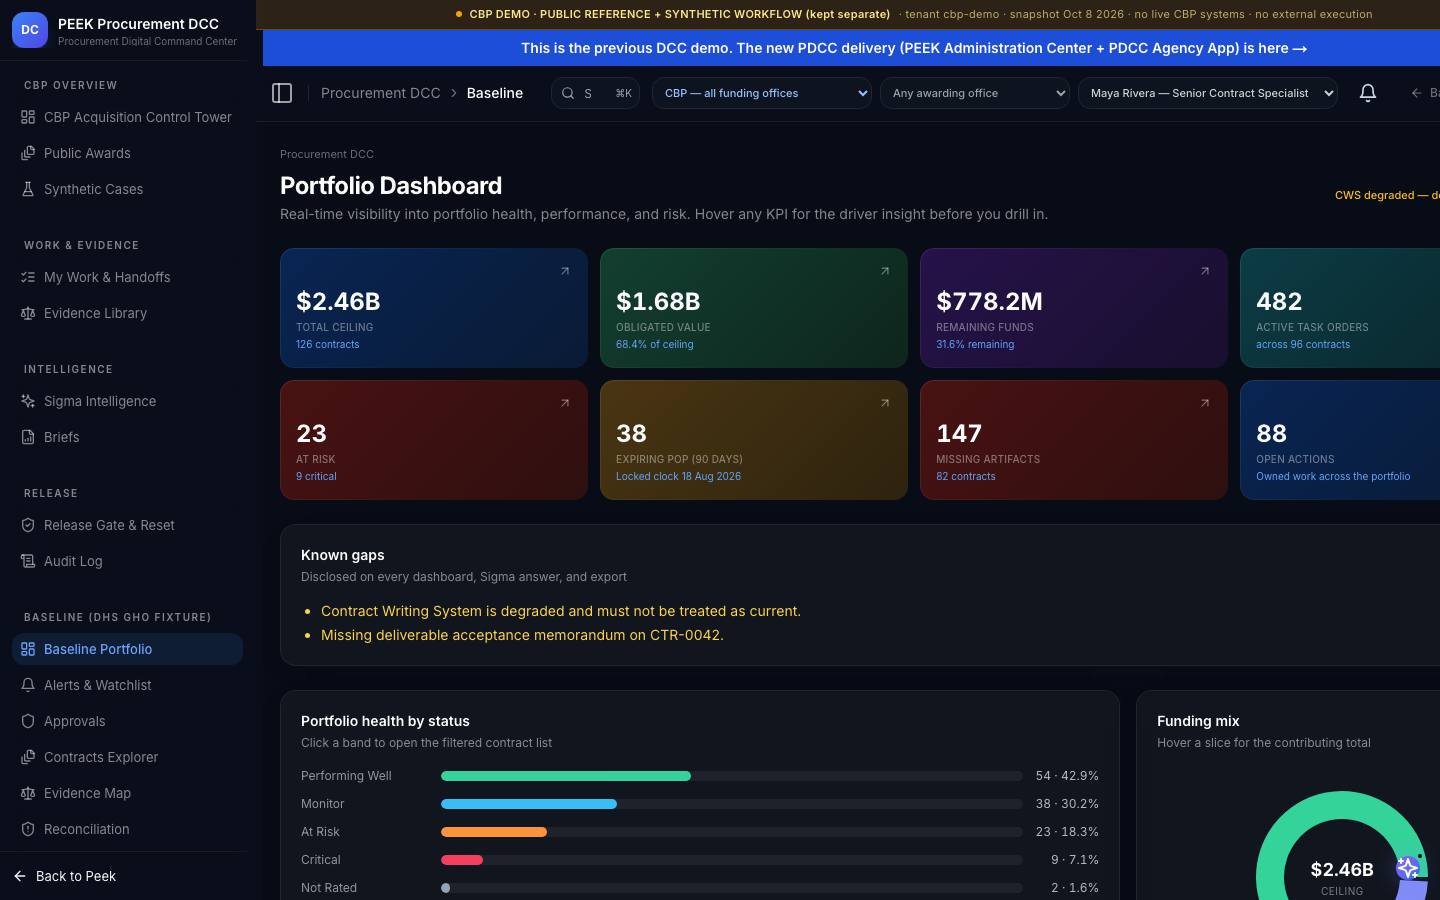This screenshot has height=900, width=1440.
Task: Click the '126 contracts' text
Action: (x=327, y=344)
